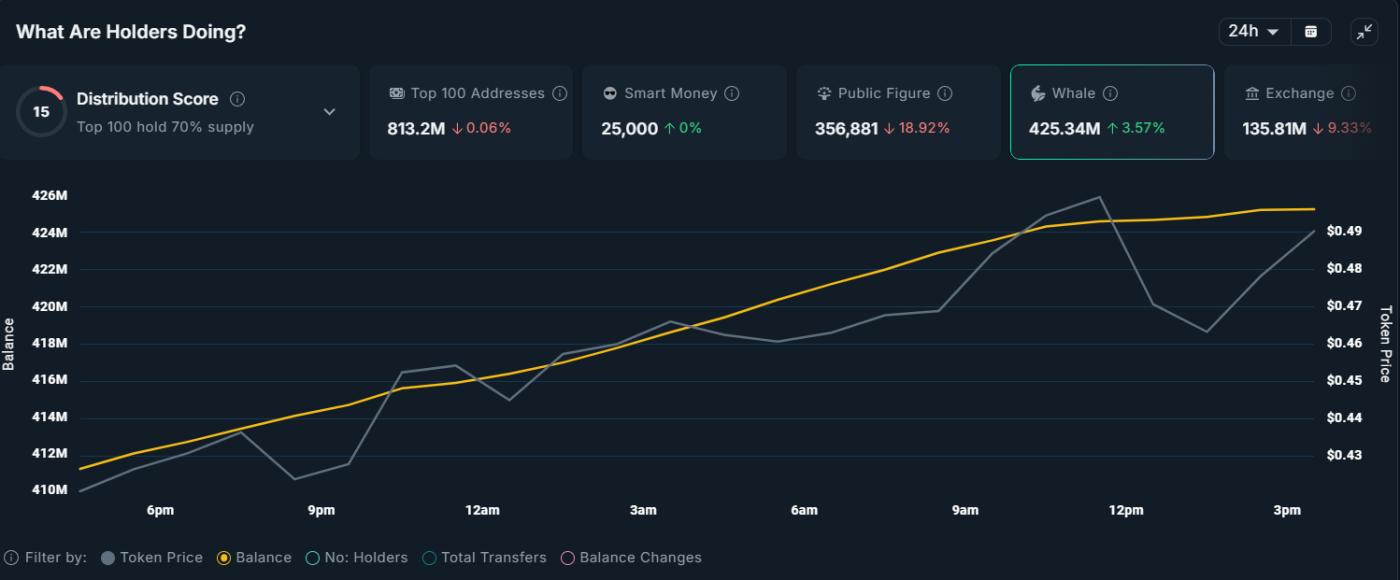The height and width of the screenshot is (580, 1400).
Task: Collapse the chart panel using the shrink icon
Action: point(1365,32)
